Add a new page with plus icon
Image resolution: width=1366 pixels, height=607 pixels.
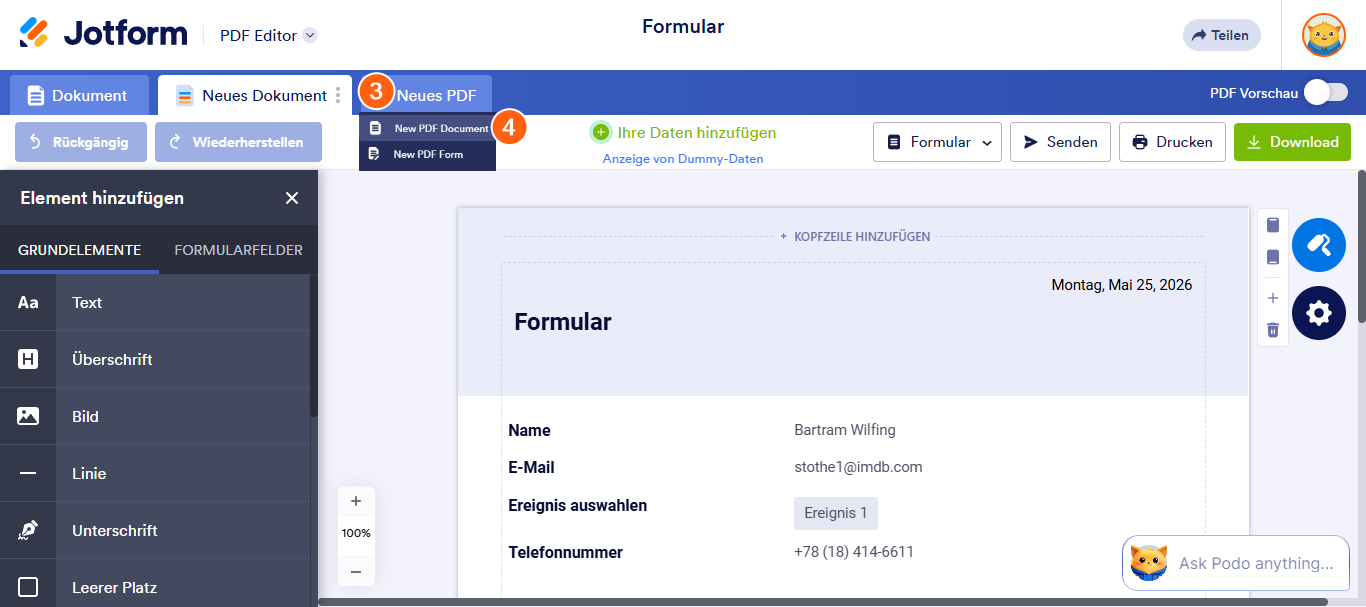[1273, 298]
